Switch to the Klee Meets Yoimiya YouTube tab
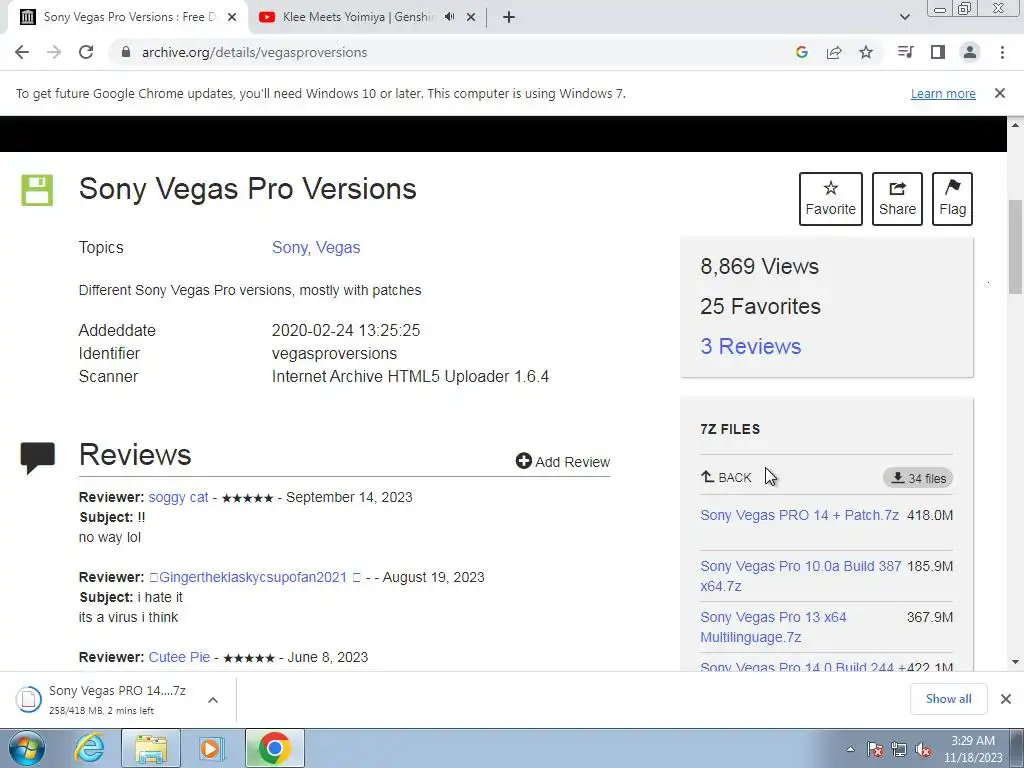Screen dimensions: 1024x768 pos(356,17)
